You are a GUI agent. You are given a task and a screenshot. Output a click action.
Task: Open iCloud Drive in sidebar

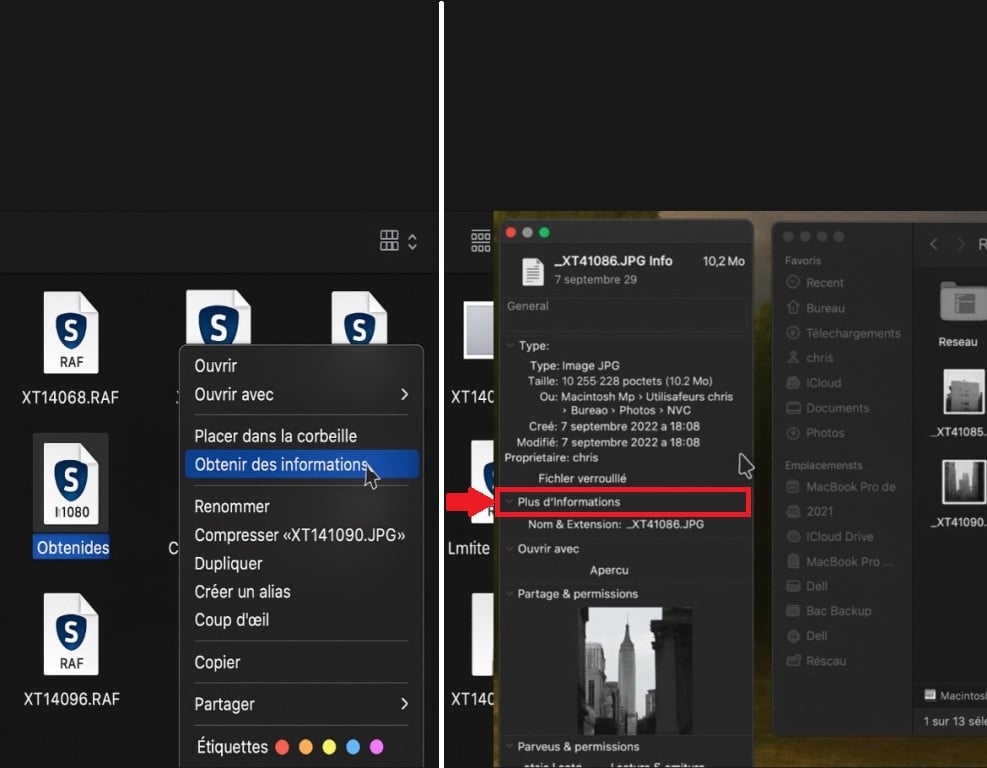pyautogui.click(x=839, y=536)
